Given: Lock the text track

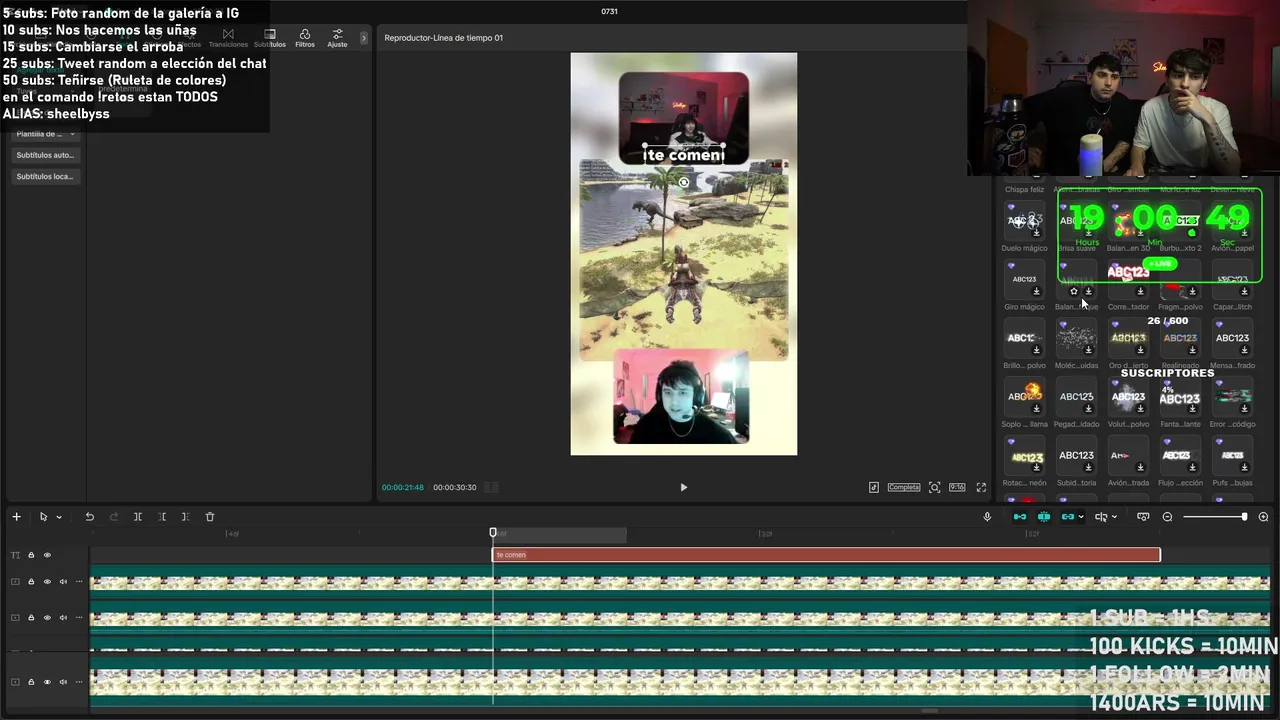Looking at the screenshot, I should [31, 555].
